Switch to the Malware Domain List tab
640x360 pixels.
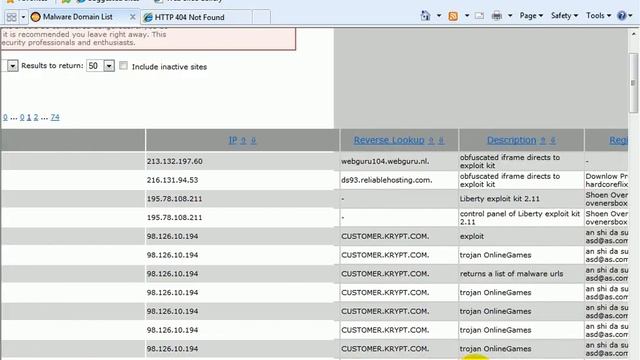[x=78, y=17]
